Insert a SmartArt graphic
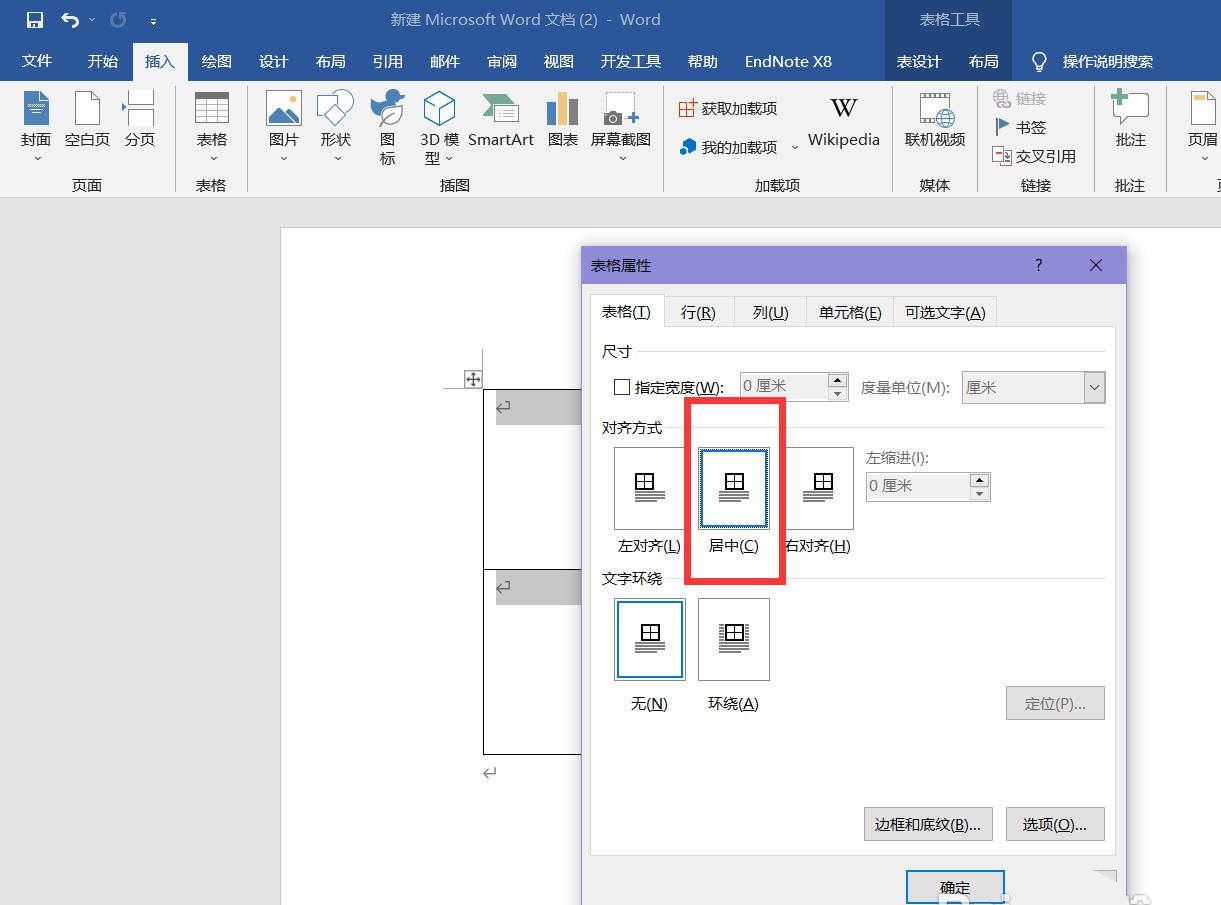 click(501, 120)
